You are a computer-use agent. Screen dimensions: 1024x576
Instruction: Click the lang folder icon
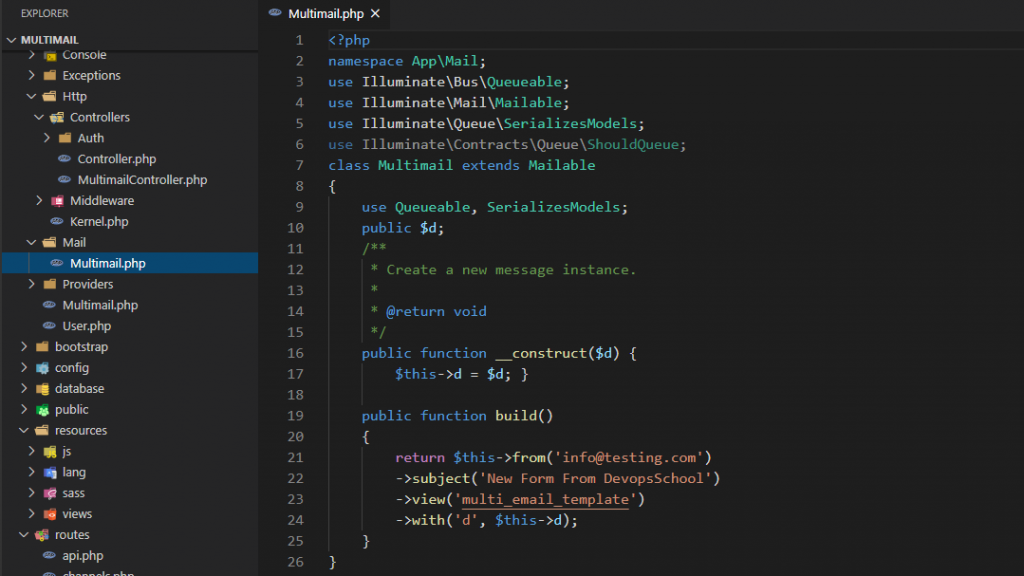coord(50,472)
